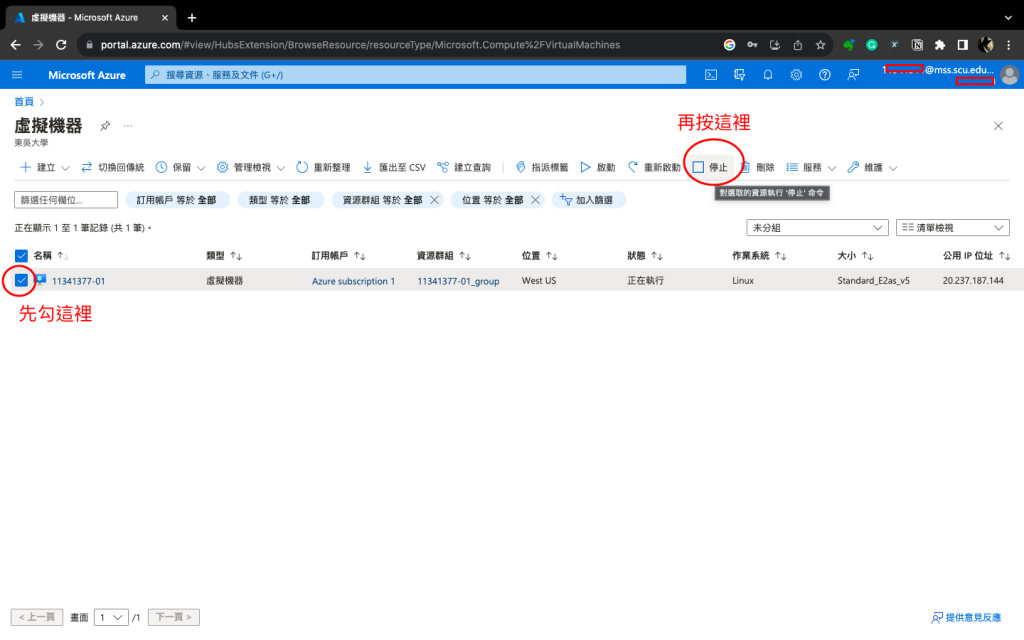Open the more options ellipsis beside 虛擬機器
Viewport: 1024px width, 640px height.
click(x=128, y=125)
